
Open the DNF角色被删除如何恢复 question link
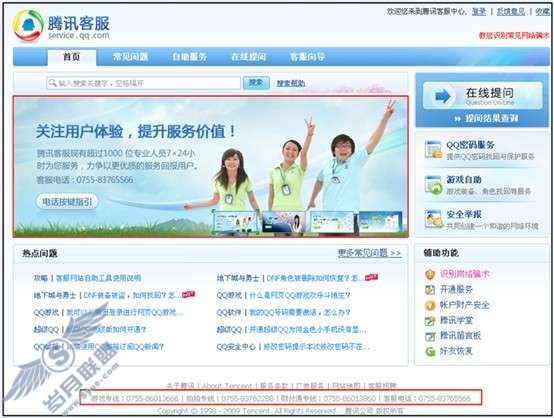[315, 278]
